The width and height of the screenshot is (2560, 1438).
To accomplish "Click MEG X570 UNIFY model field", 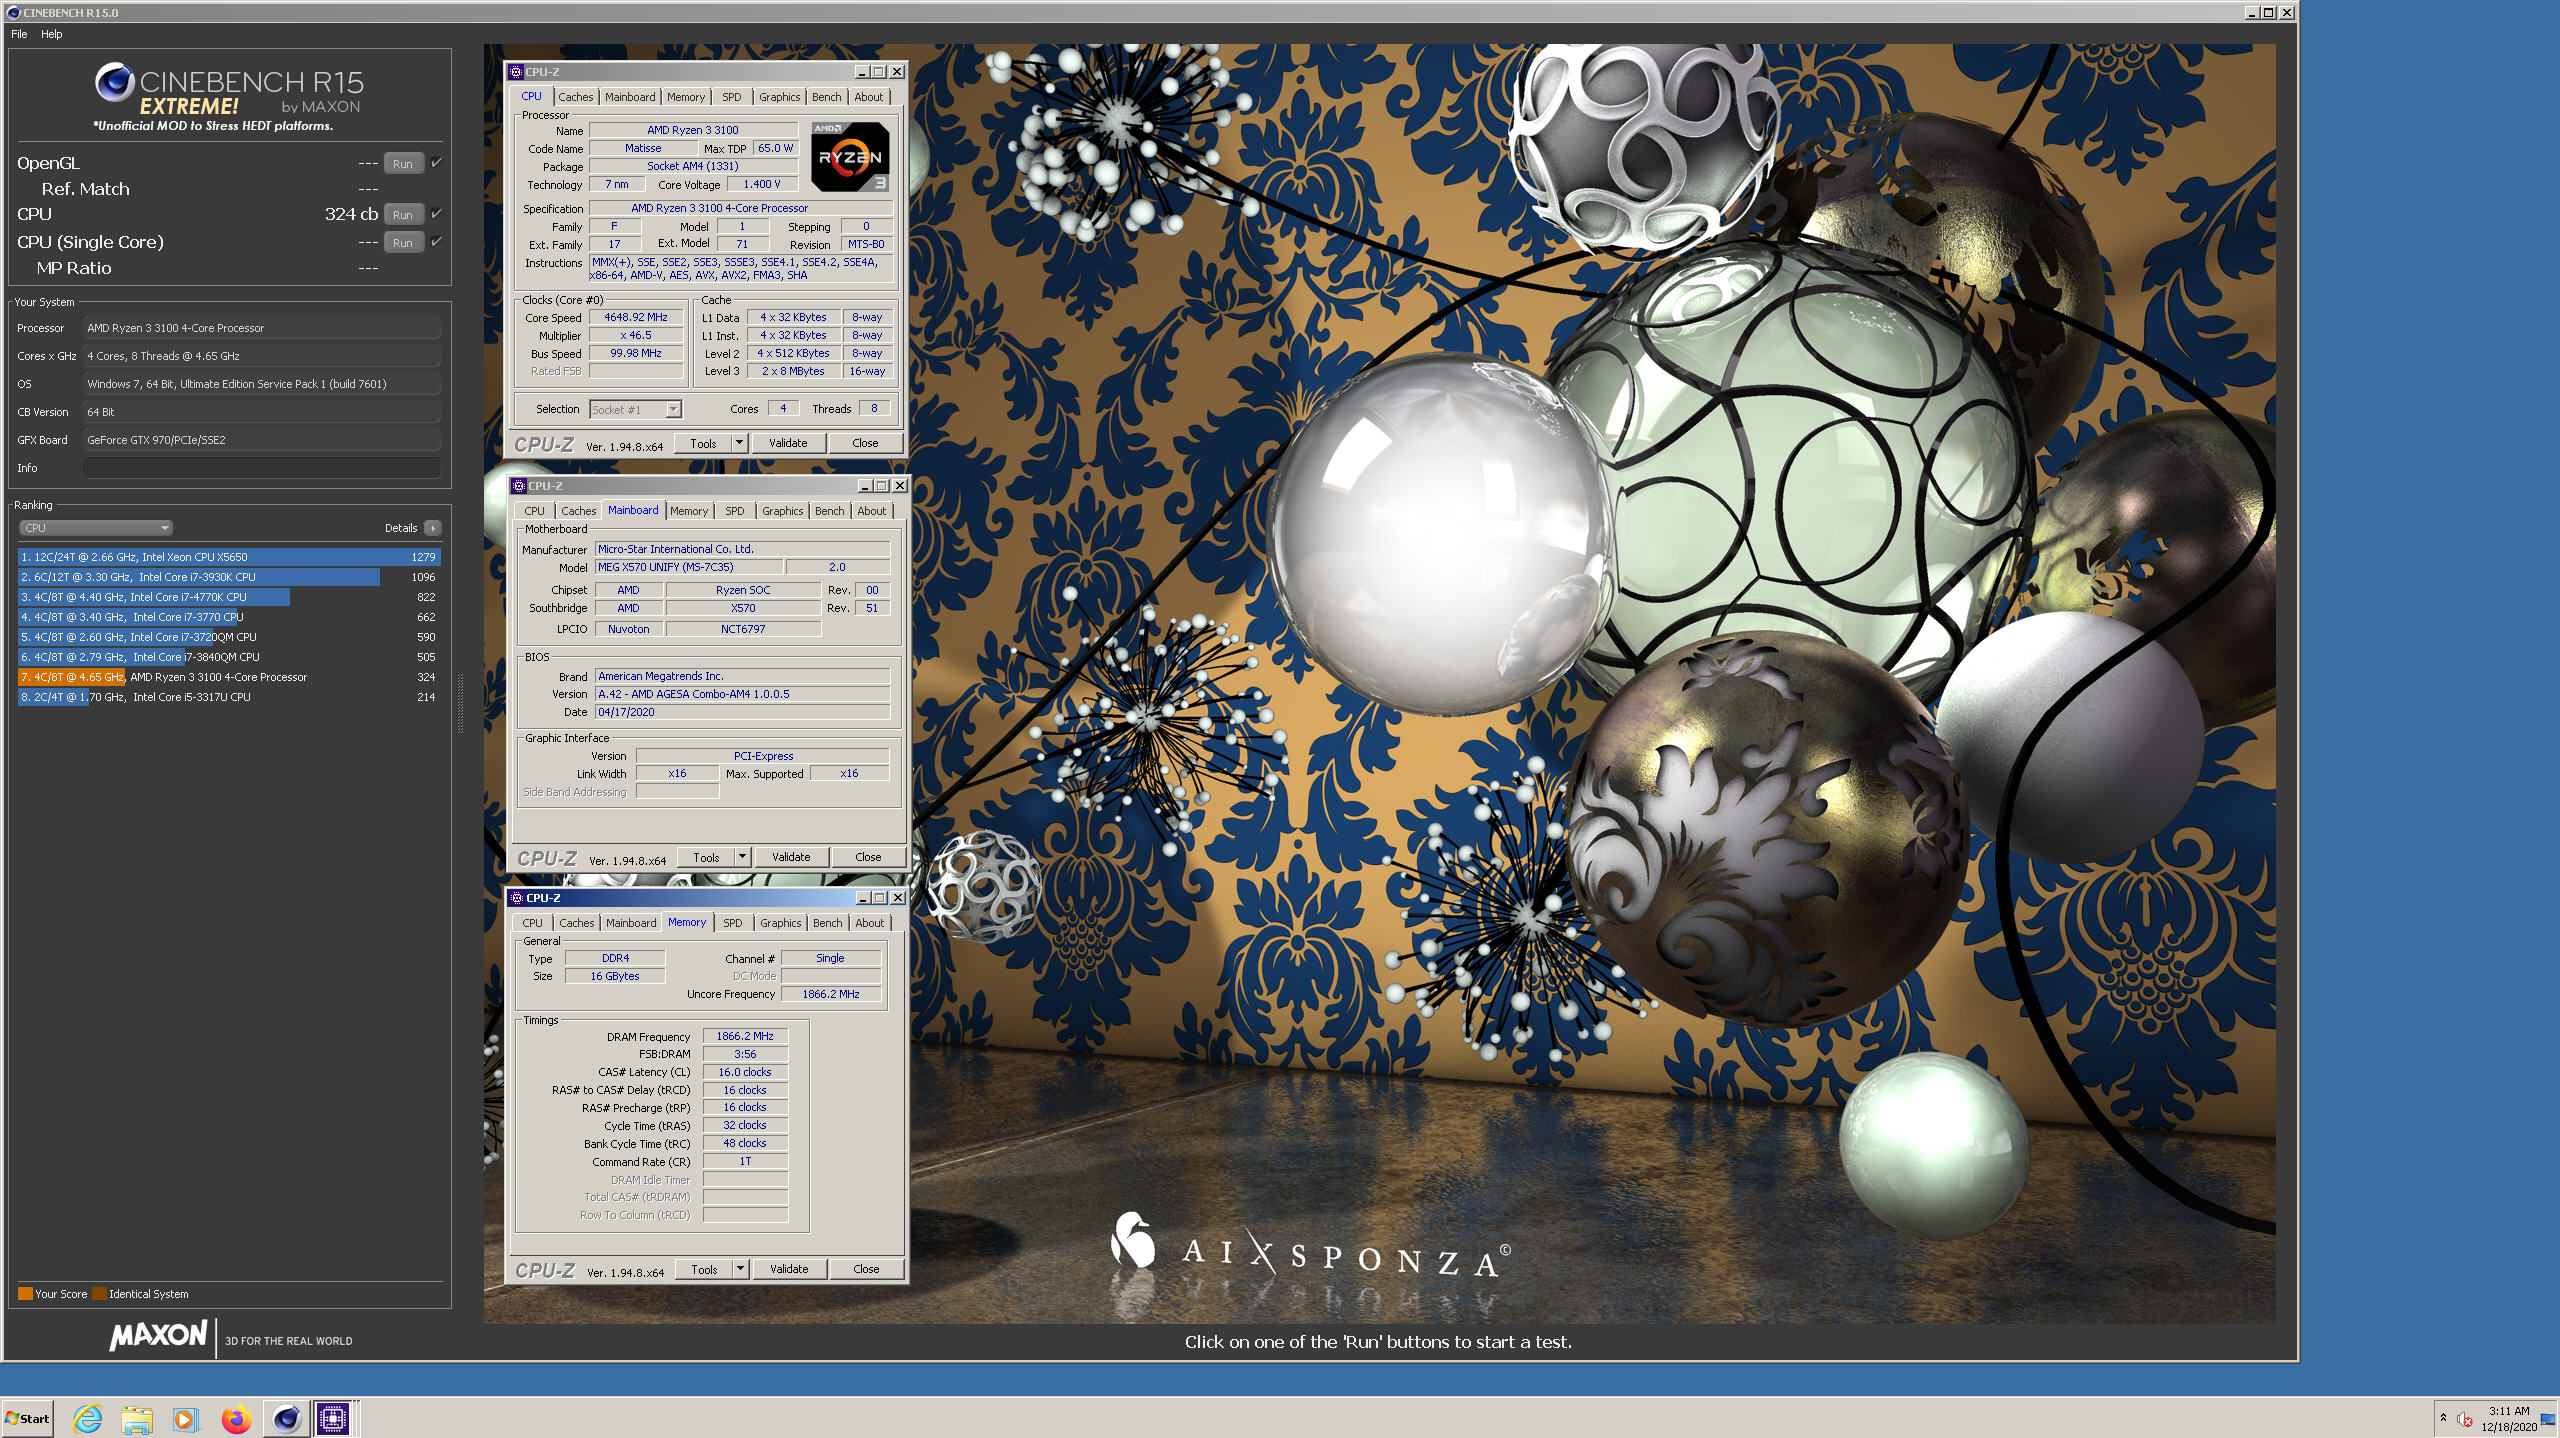I will 689,567.
